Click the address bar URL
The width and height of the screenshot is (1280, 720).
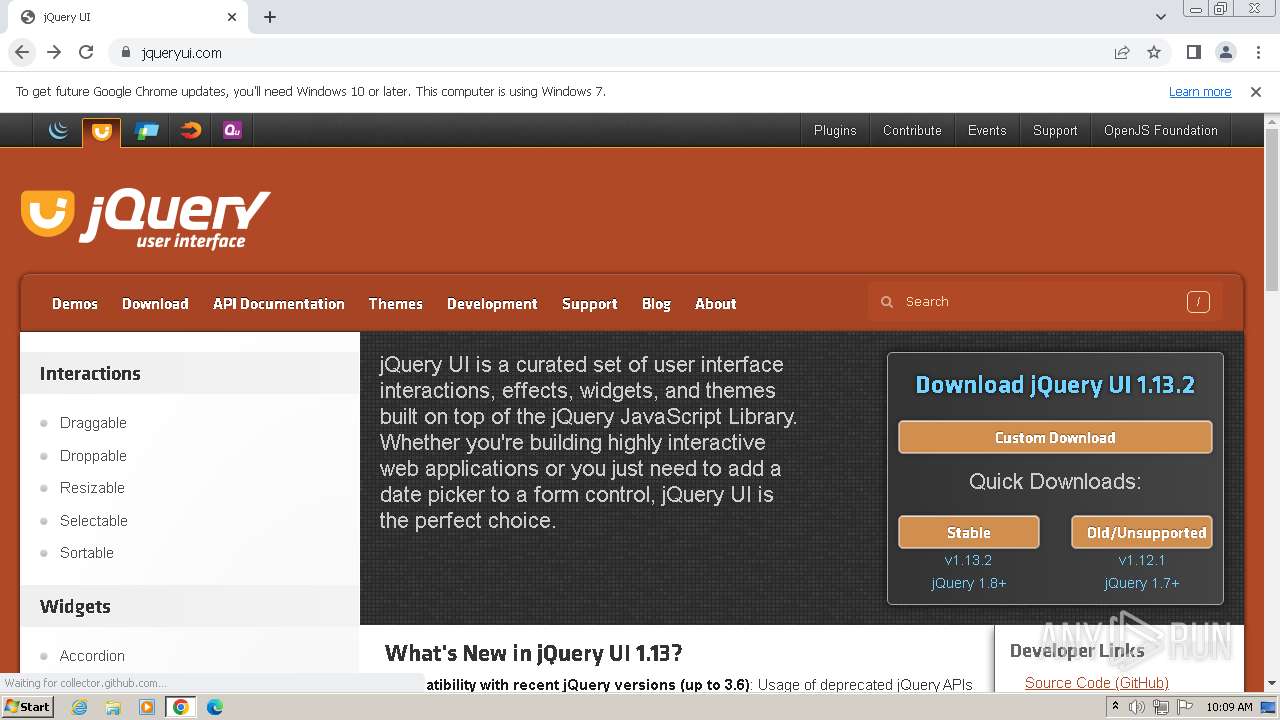coord(182,53)
